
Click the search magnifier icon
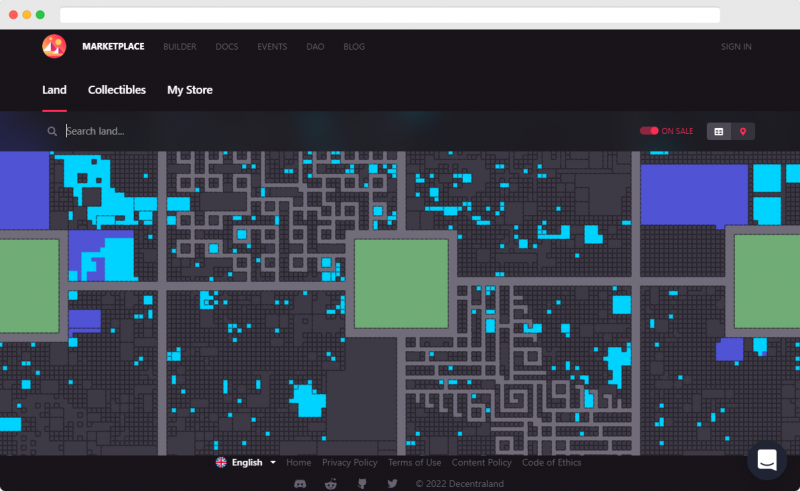coord(52,131)
